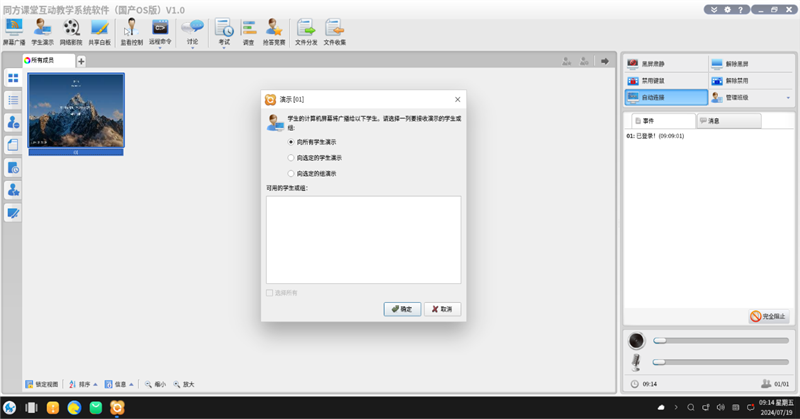Confirm the dialog with 确定 button
This screenshot has width=800, height=419.
click(x=402, y=309)
